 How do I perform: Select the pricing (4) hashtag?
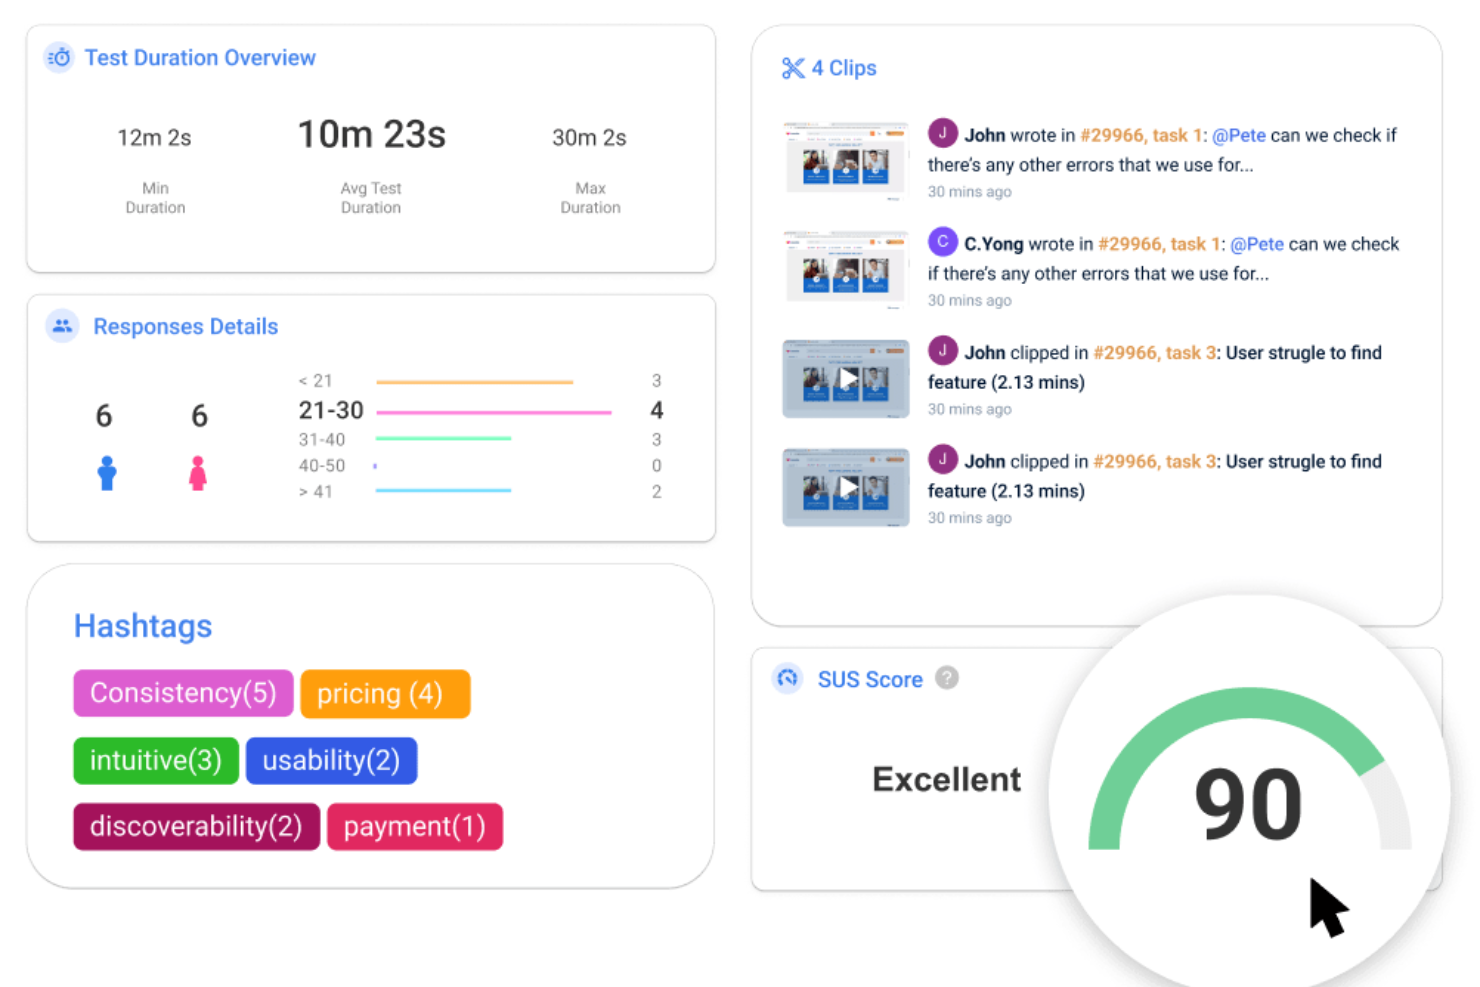pos(385,694)
